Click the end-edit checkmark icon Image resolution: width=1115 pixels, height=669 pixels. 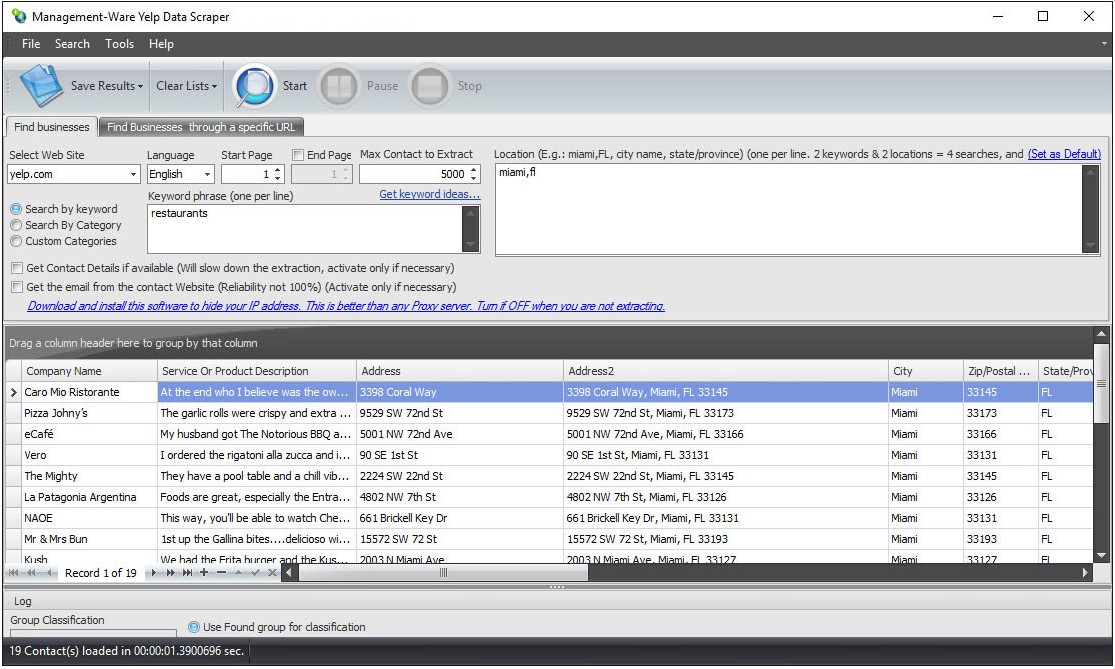coord(255,572)
